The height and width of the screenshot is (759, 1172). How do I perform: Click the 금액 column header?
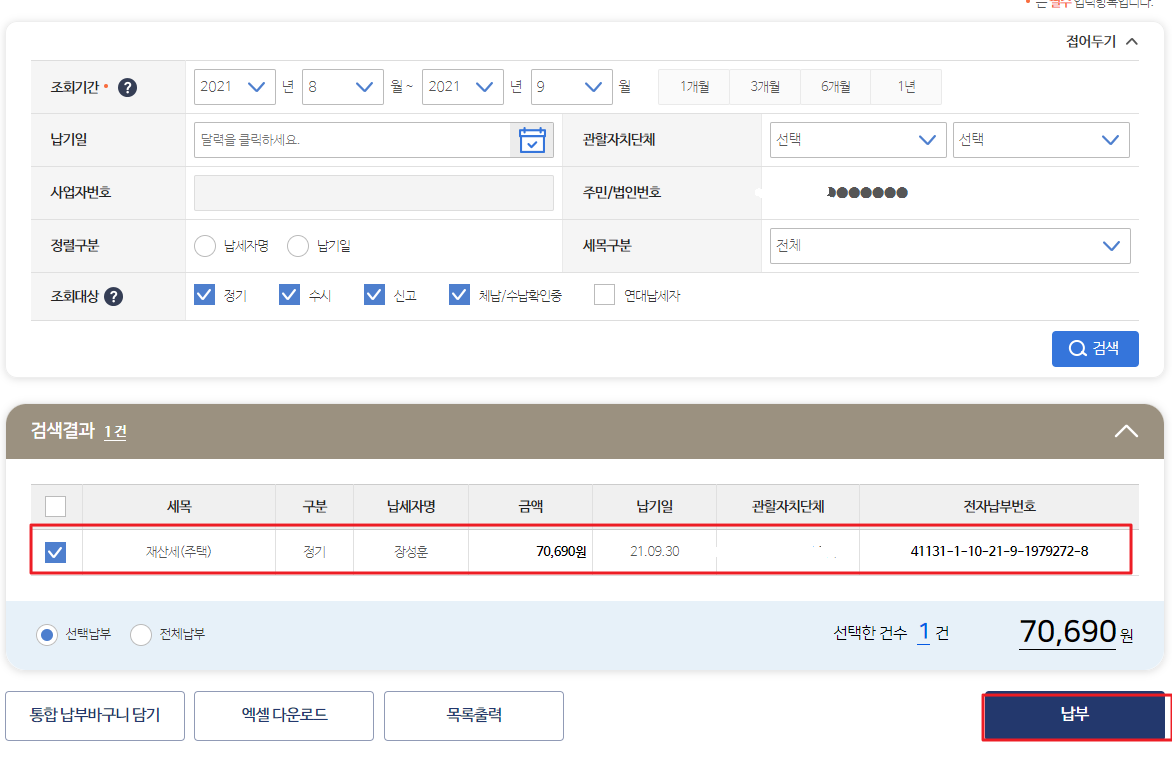[x=531, y=506]
